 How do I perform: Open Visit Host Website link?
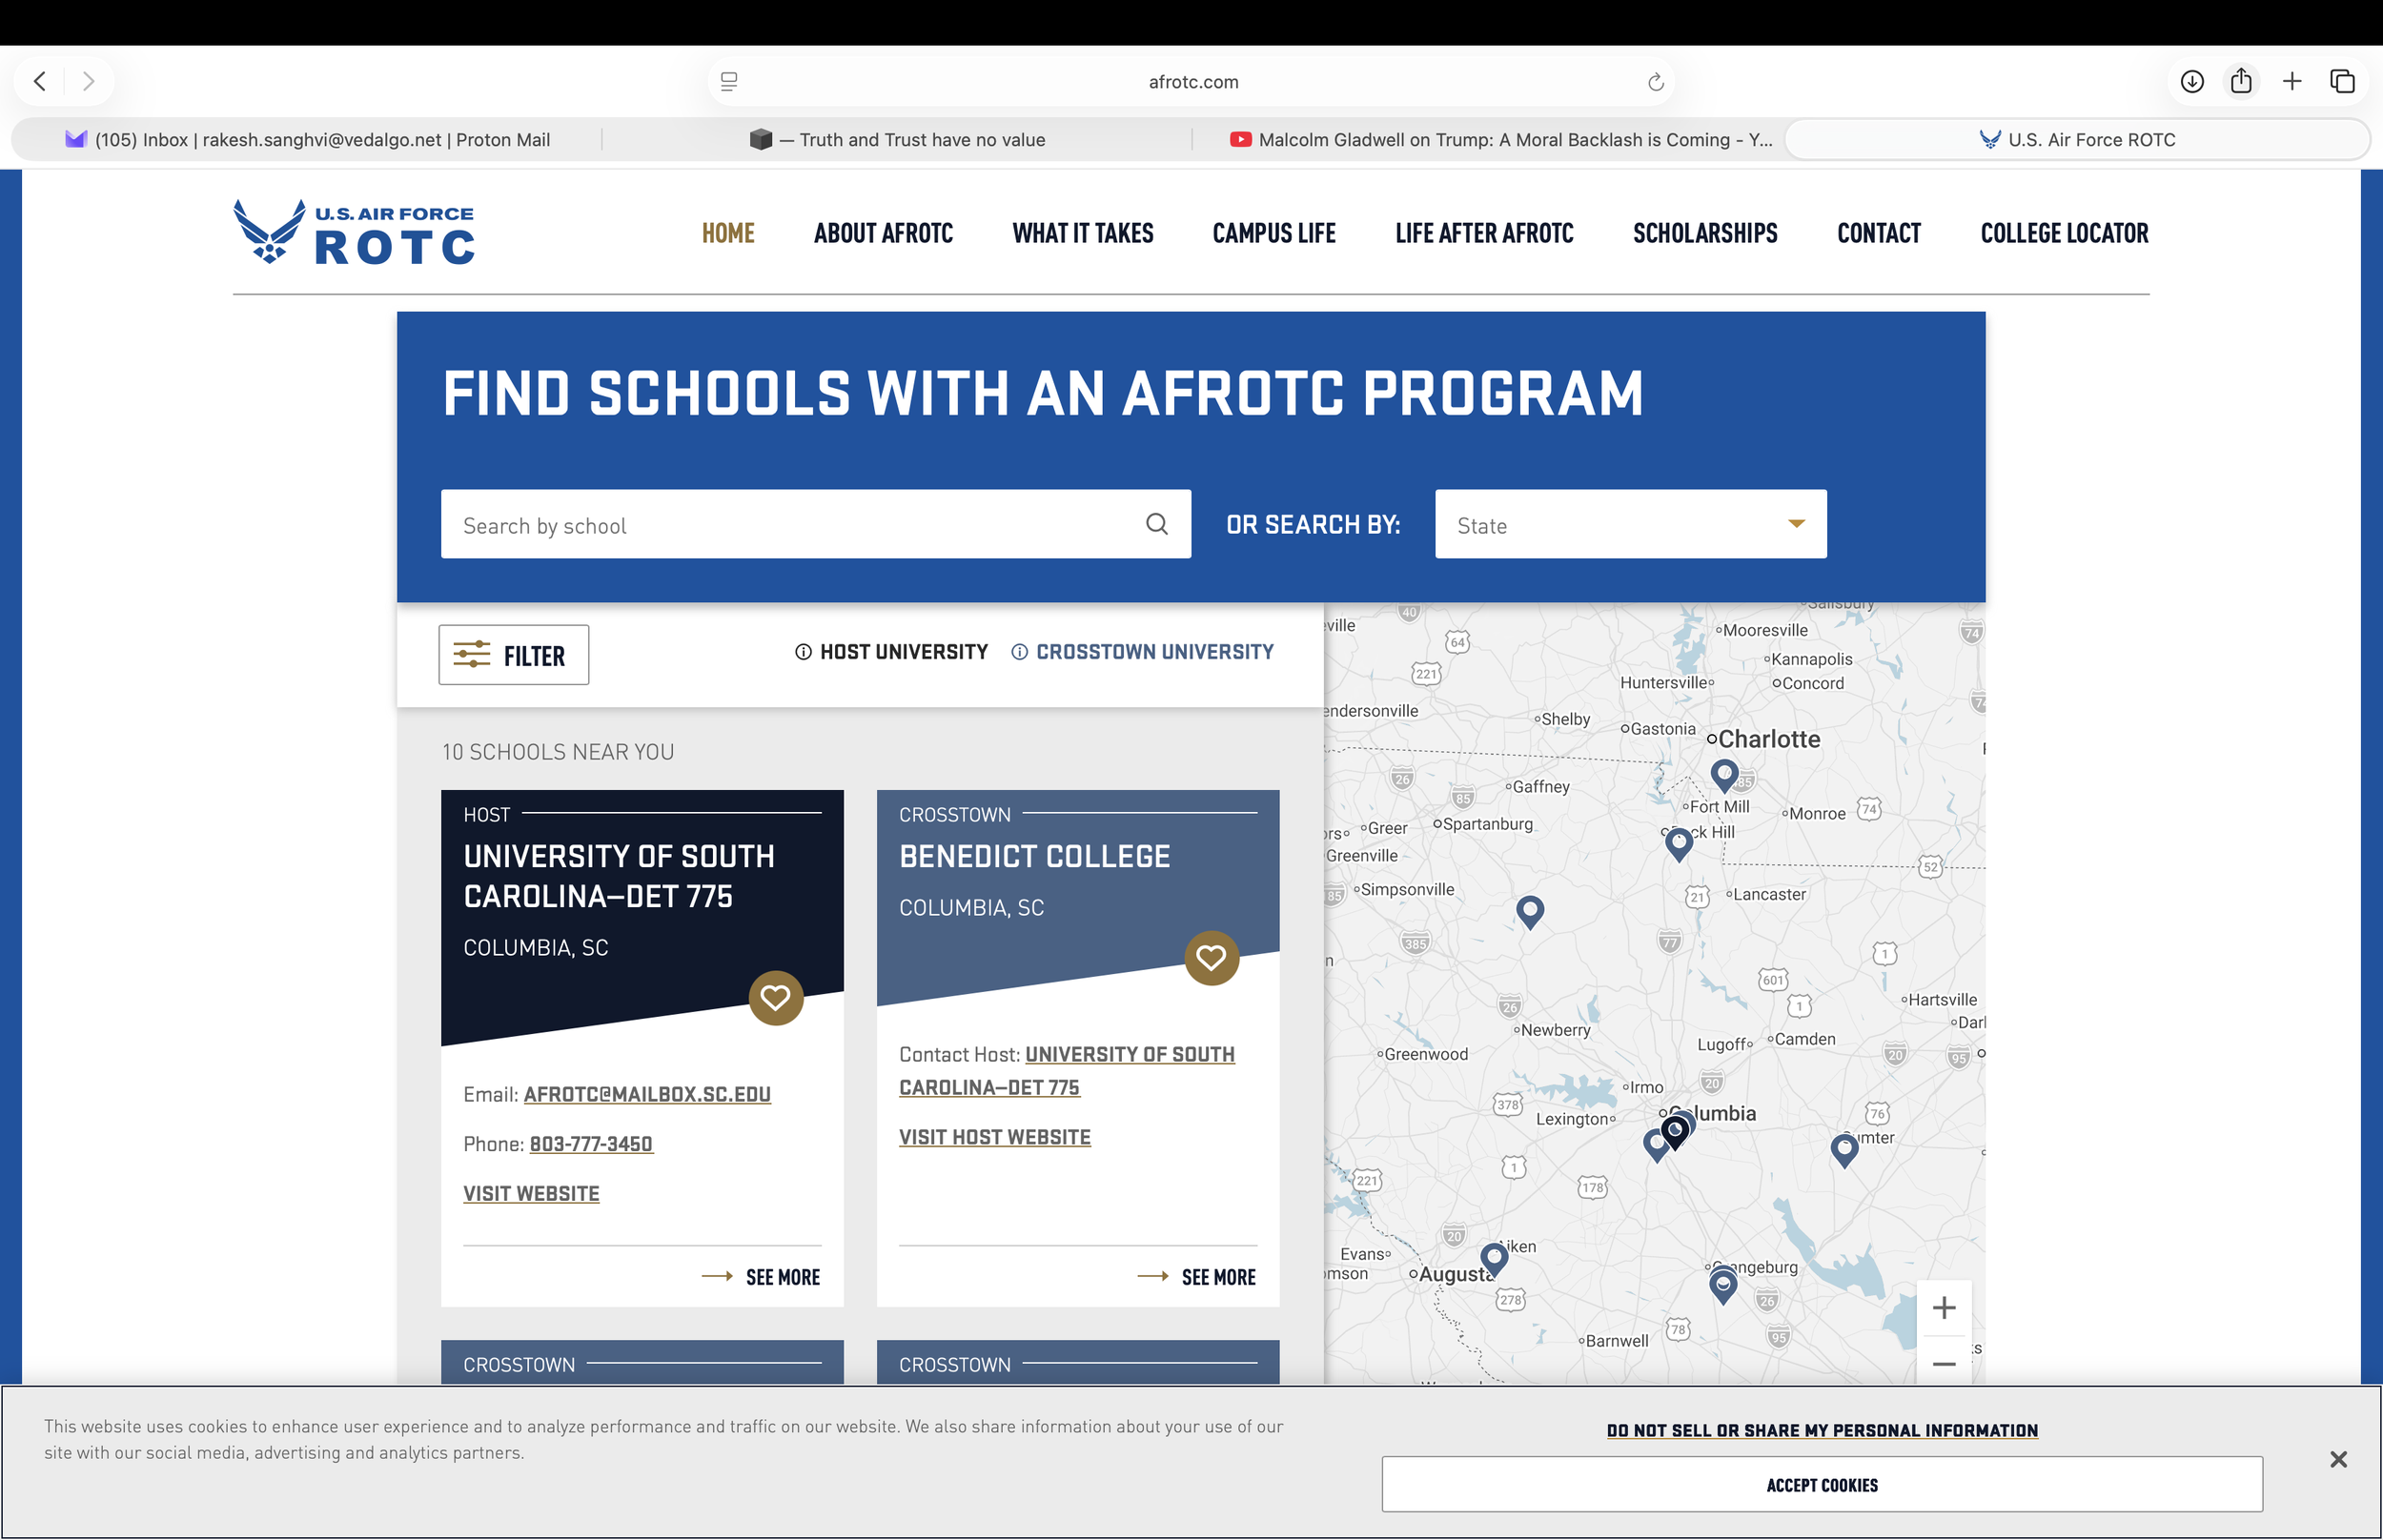(994, 1138)
